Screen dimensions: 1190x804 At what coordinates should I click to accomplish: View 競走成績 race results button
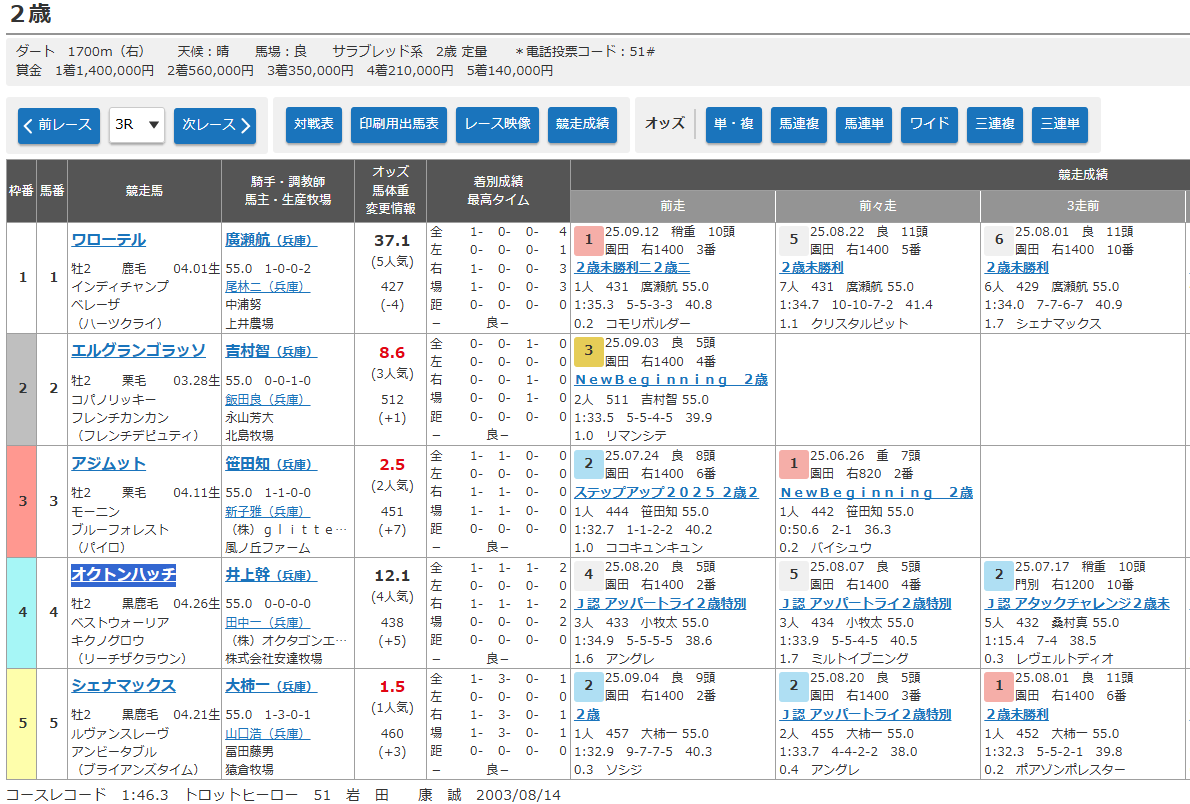[x=582, y=124]
